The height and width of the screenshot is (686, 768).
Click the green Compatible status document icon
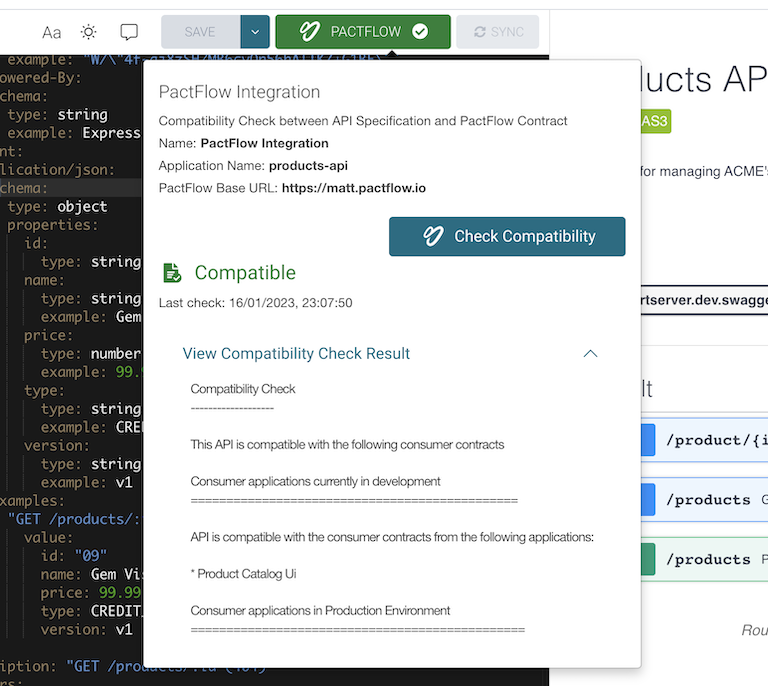click(x=172, y=273)
